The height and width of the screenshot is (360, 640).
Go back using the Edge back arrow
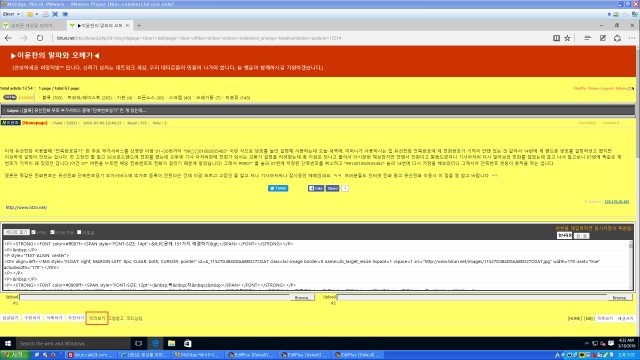(8, 38)
